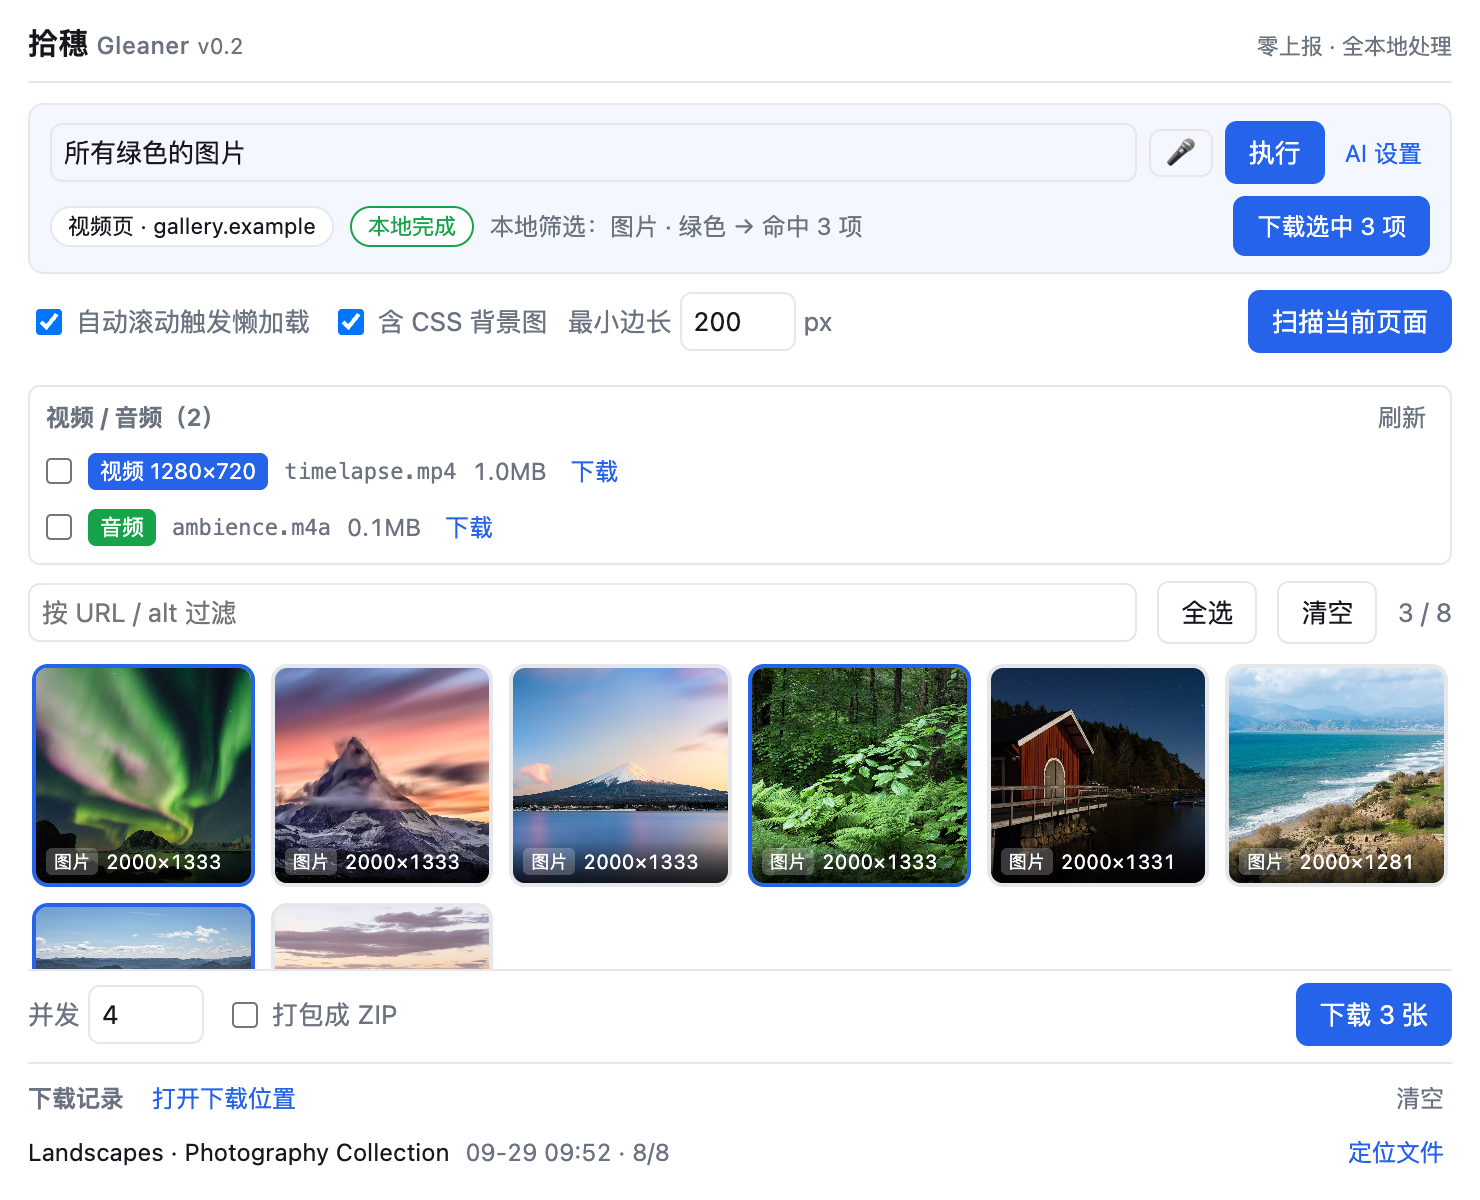Click the timelapse.mp4 filename
The width and height of the screenshot is (1480, 1200).
(370, 471)
